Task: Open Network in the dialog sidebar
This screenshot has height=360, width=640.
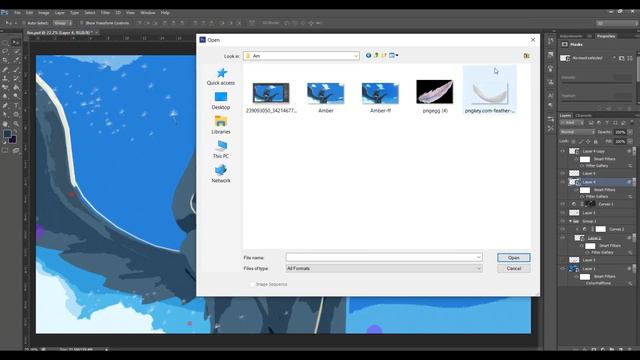Action: [221, 174]
